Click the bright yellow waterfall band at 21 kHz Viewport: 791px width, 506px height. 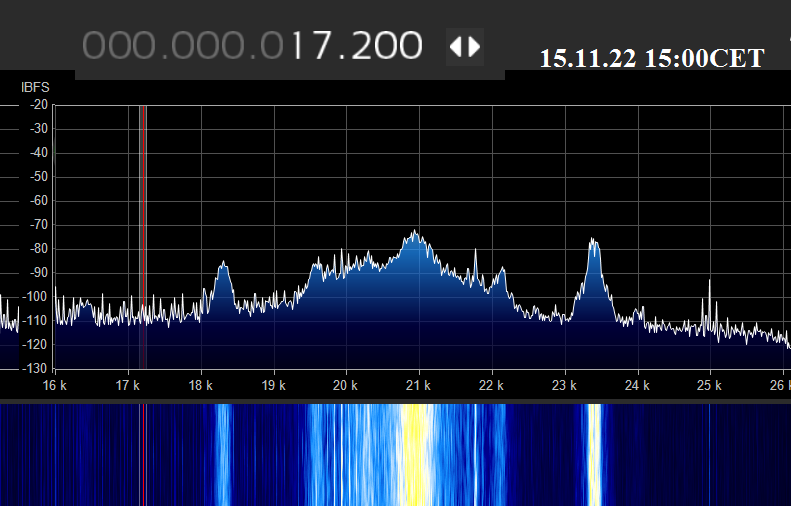(x=415, y=455)
